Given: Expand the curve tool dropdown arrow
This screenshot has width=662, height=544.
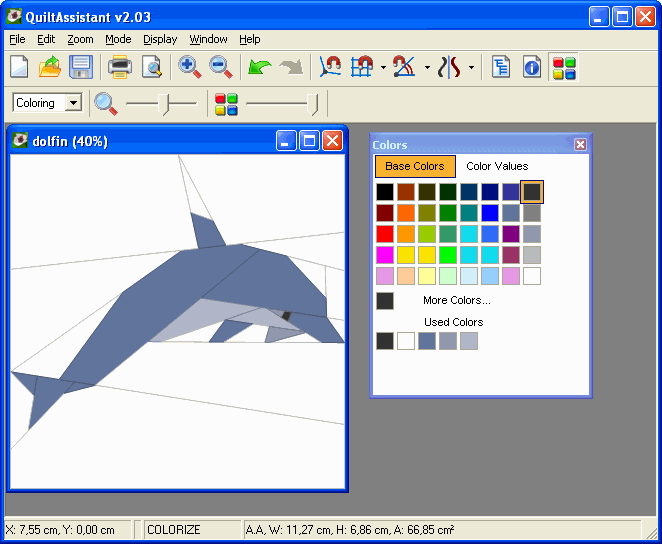Looking at the screenshot, I should coord(471,67).
